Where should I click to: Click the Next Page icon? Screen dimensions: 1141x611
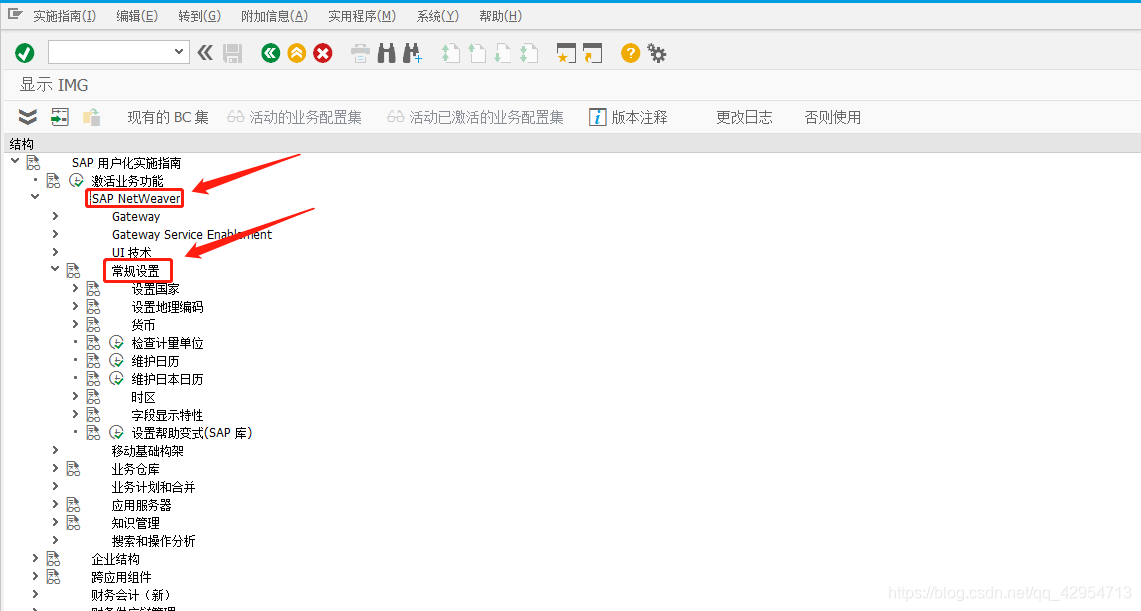tap(503, 53)
